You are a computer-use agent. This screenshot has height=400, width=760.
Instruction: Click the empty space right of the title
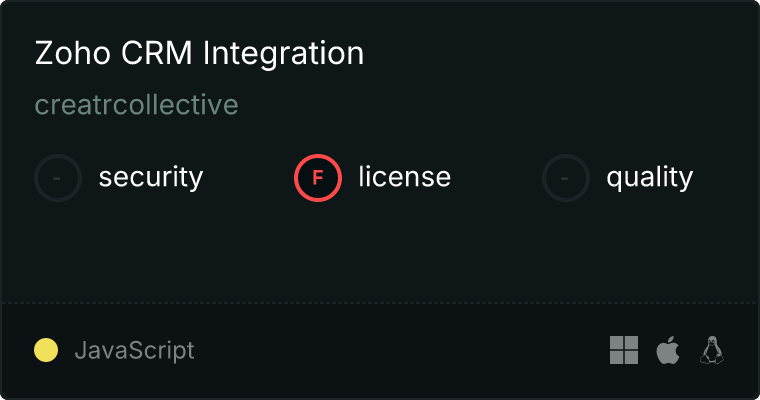click(560, 54)
